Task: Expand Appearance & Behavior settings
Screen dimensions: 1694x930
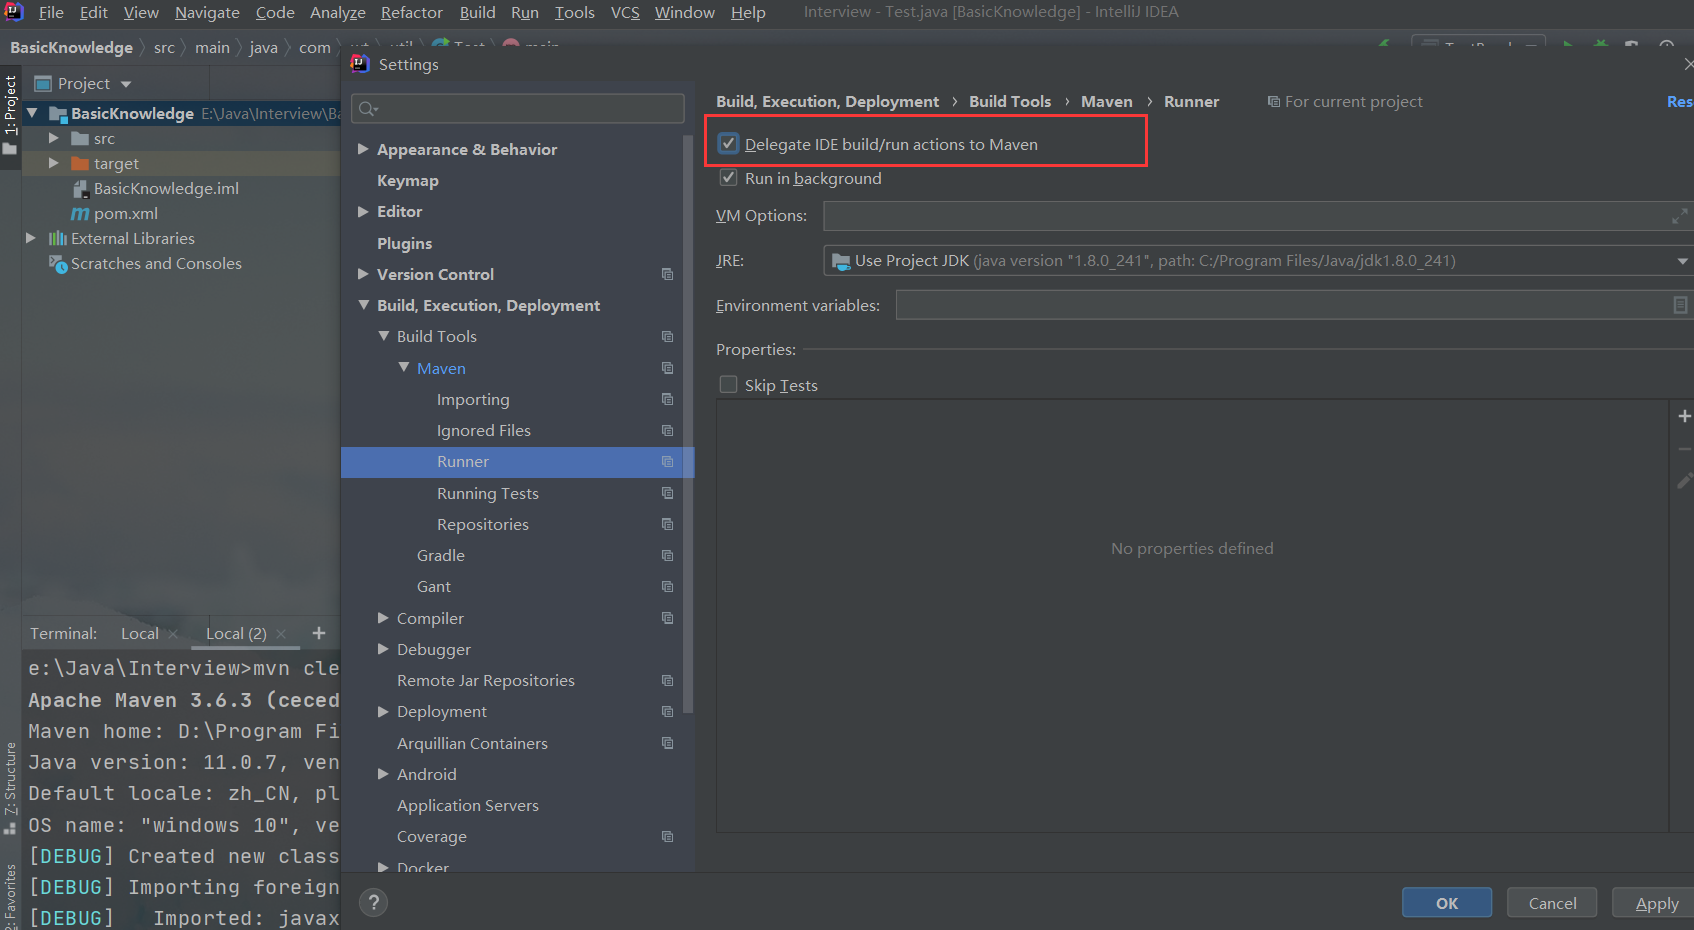Action: coord(363,149)
